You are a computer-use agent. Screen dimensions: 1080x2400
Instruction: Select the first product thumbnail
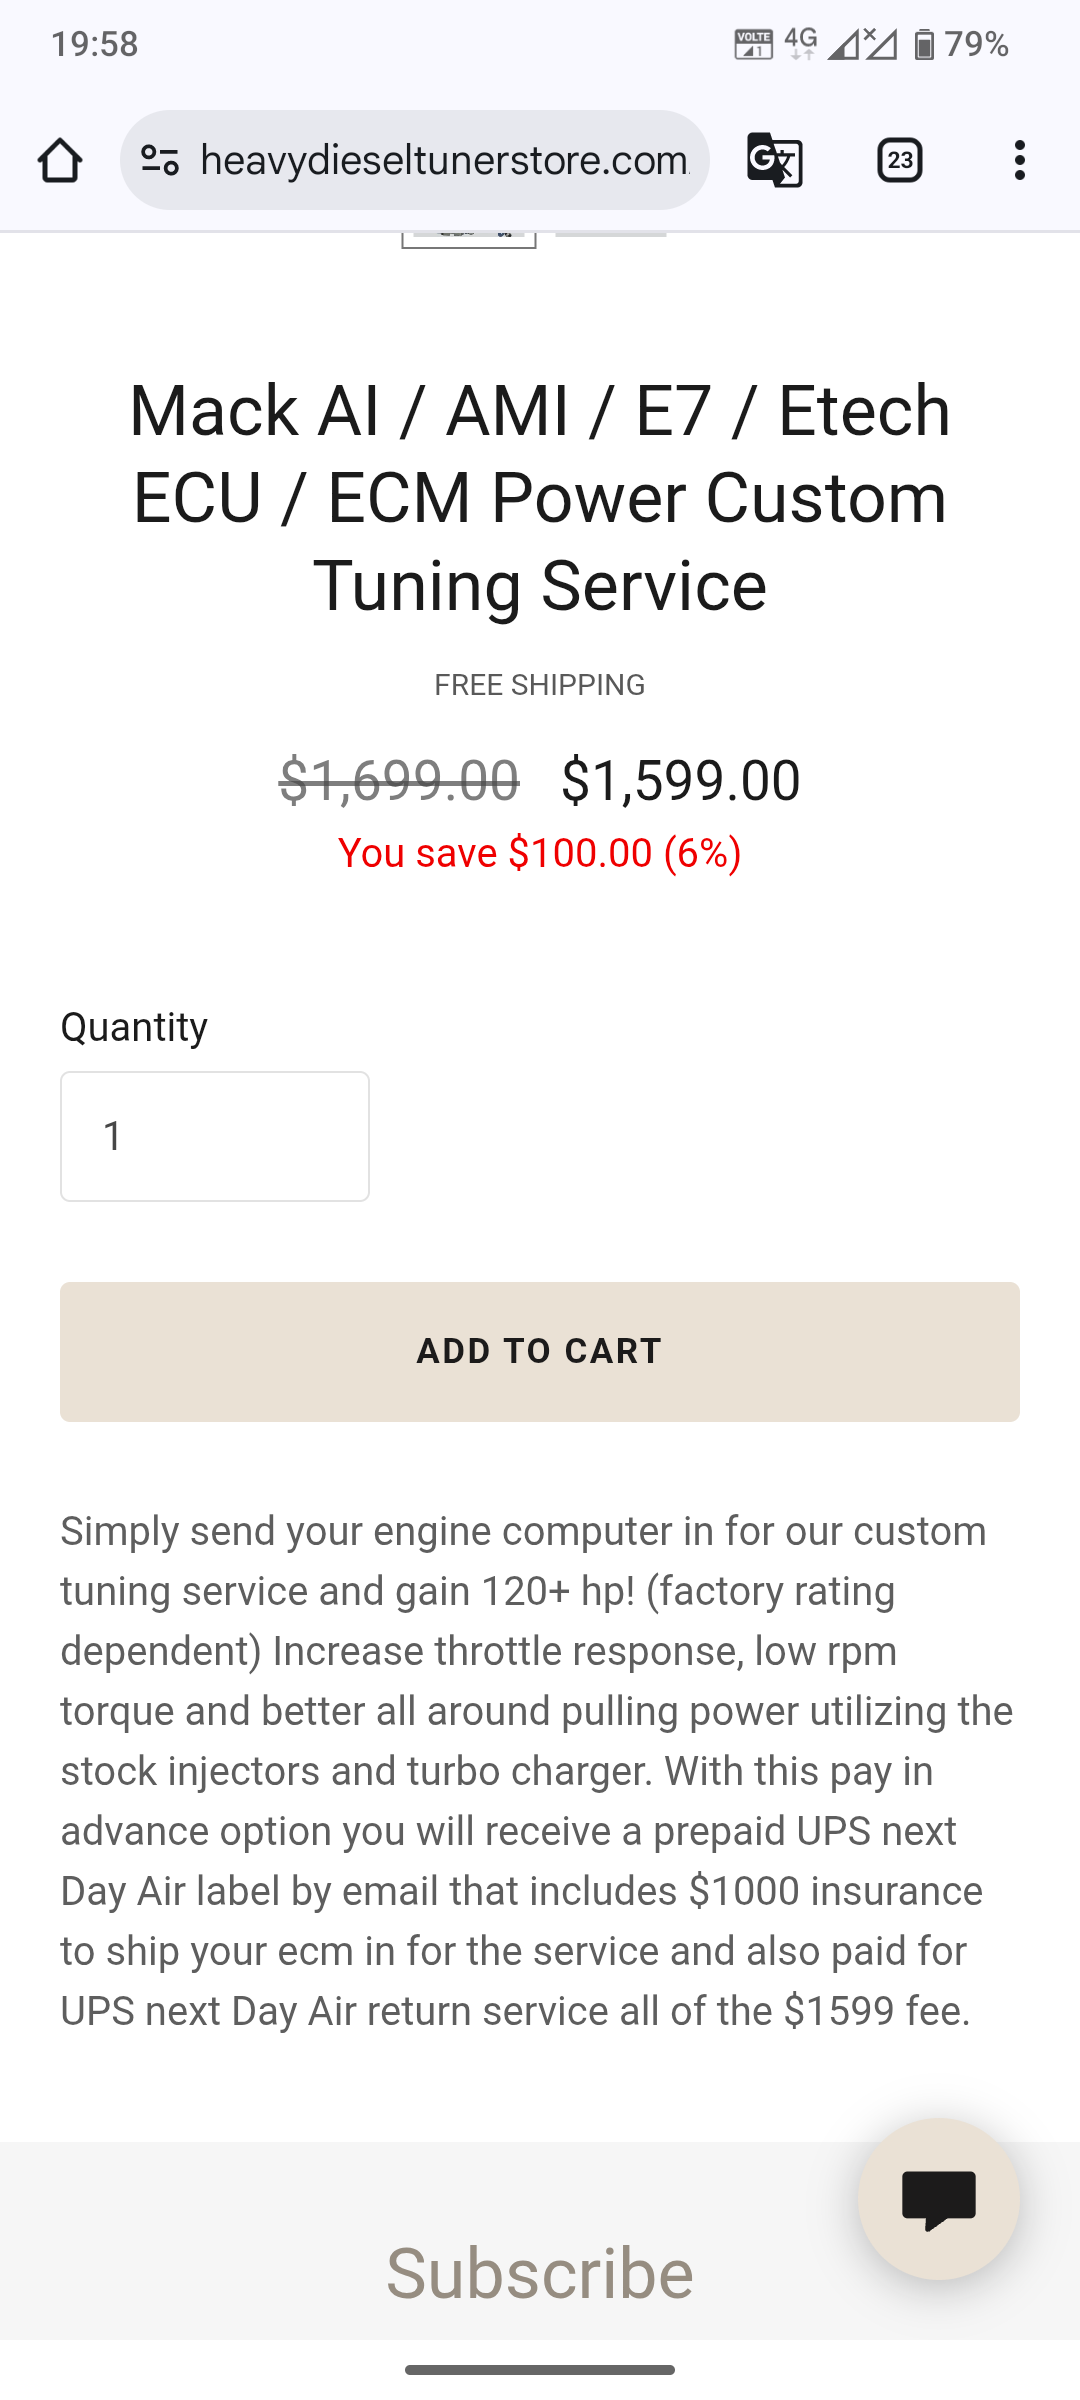[x=469, y=240]
